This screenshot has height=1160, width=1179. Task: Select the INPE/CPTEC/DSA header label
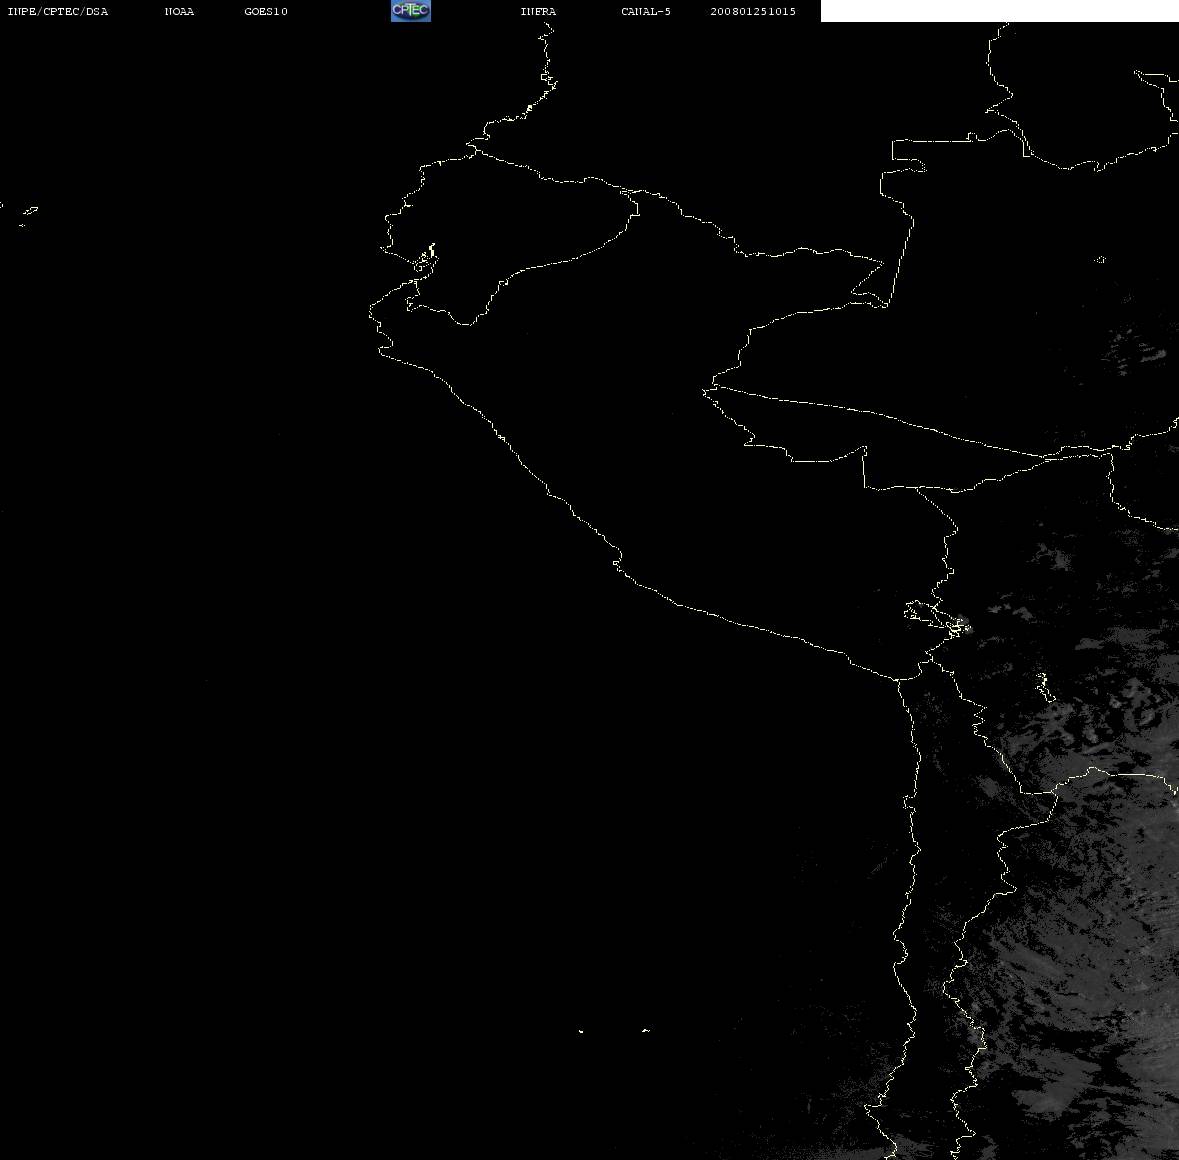(x=57, y=11)
